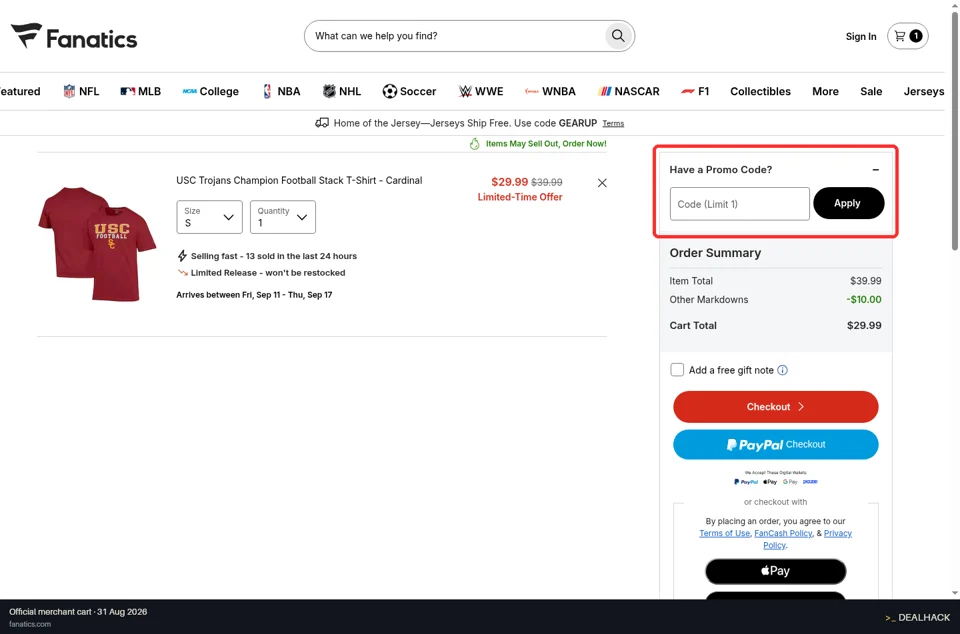The width and height of the screenshot is (960, 634).
Task: Click the fanatics.com footer text
Action: [x=30, y=624]
